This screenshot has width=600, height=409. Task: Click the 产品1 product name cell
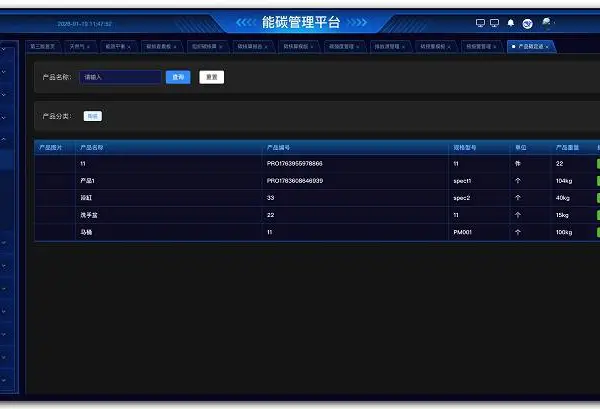(87, 181)
